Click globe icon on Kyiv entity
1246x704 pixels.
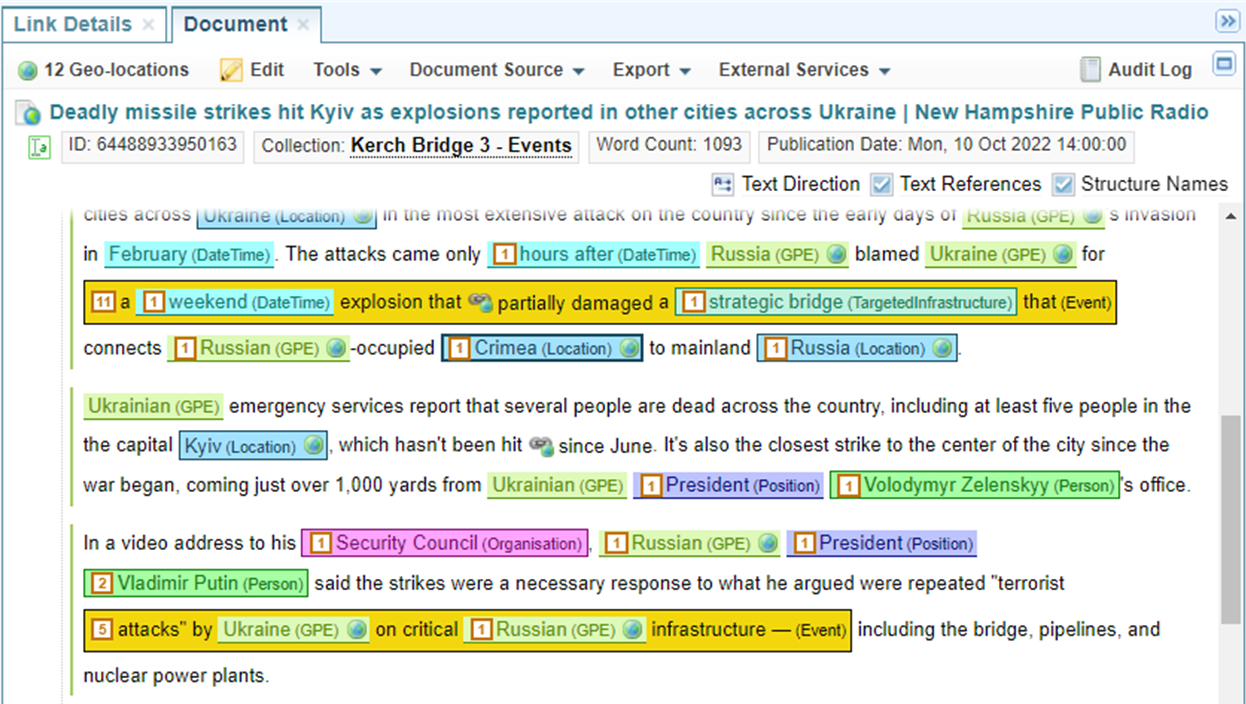click(313, 445)
